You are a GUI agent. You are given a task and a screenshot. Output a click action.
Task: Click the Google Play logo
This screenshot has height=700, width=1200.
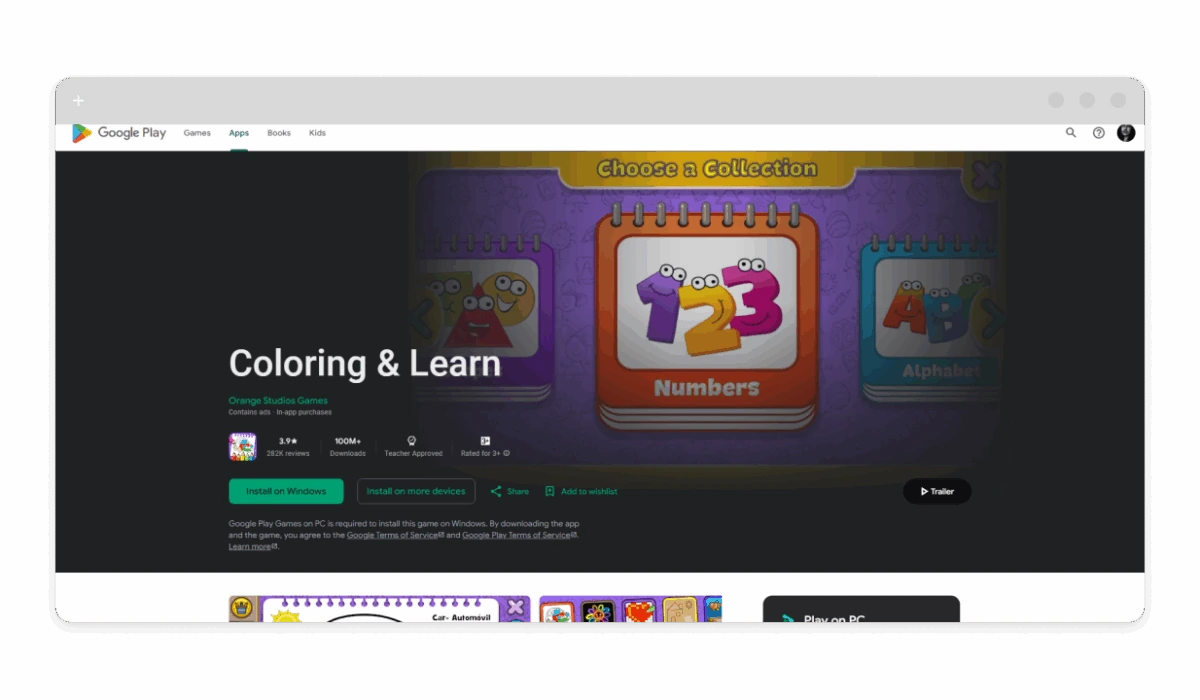point(118,133)
